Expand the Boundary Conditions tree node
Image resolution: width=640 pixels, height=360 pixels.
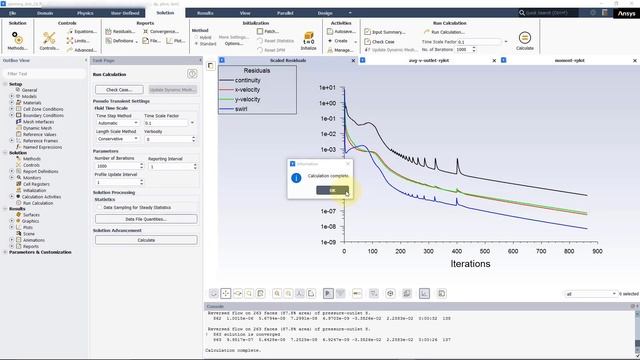pos(12,116)
